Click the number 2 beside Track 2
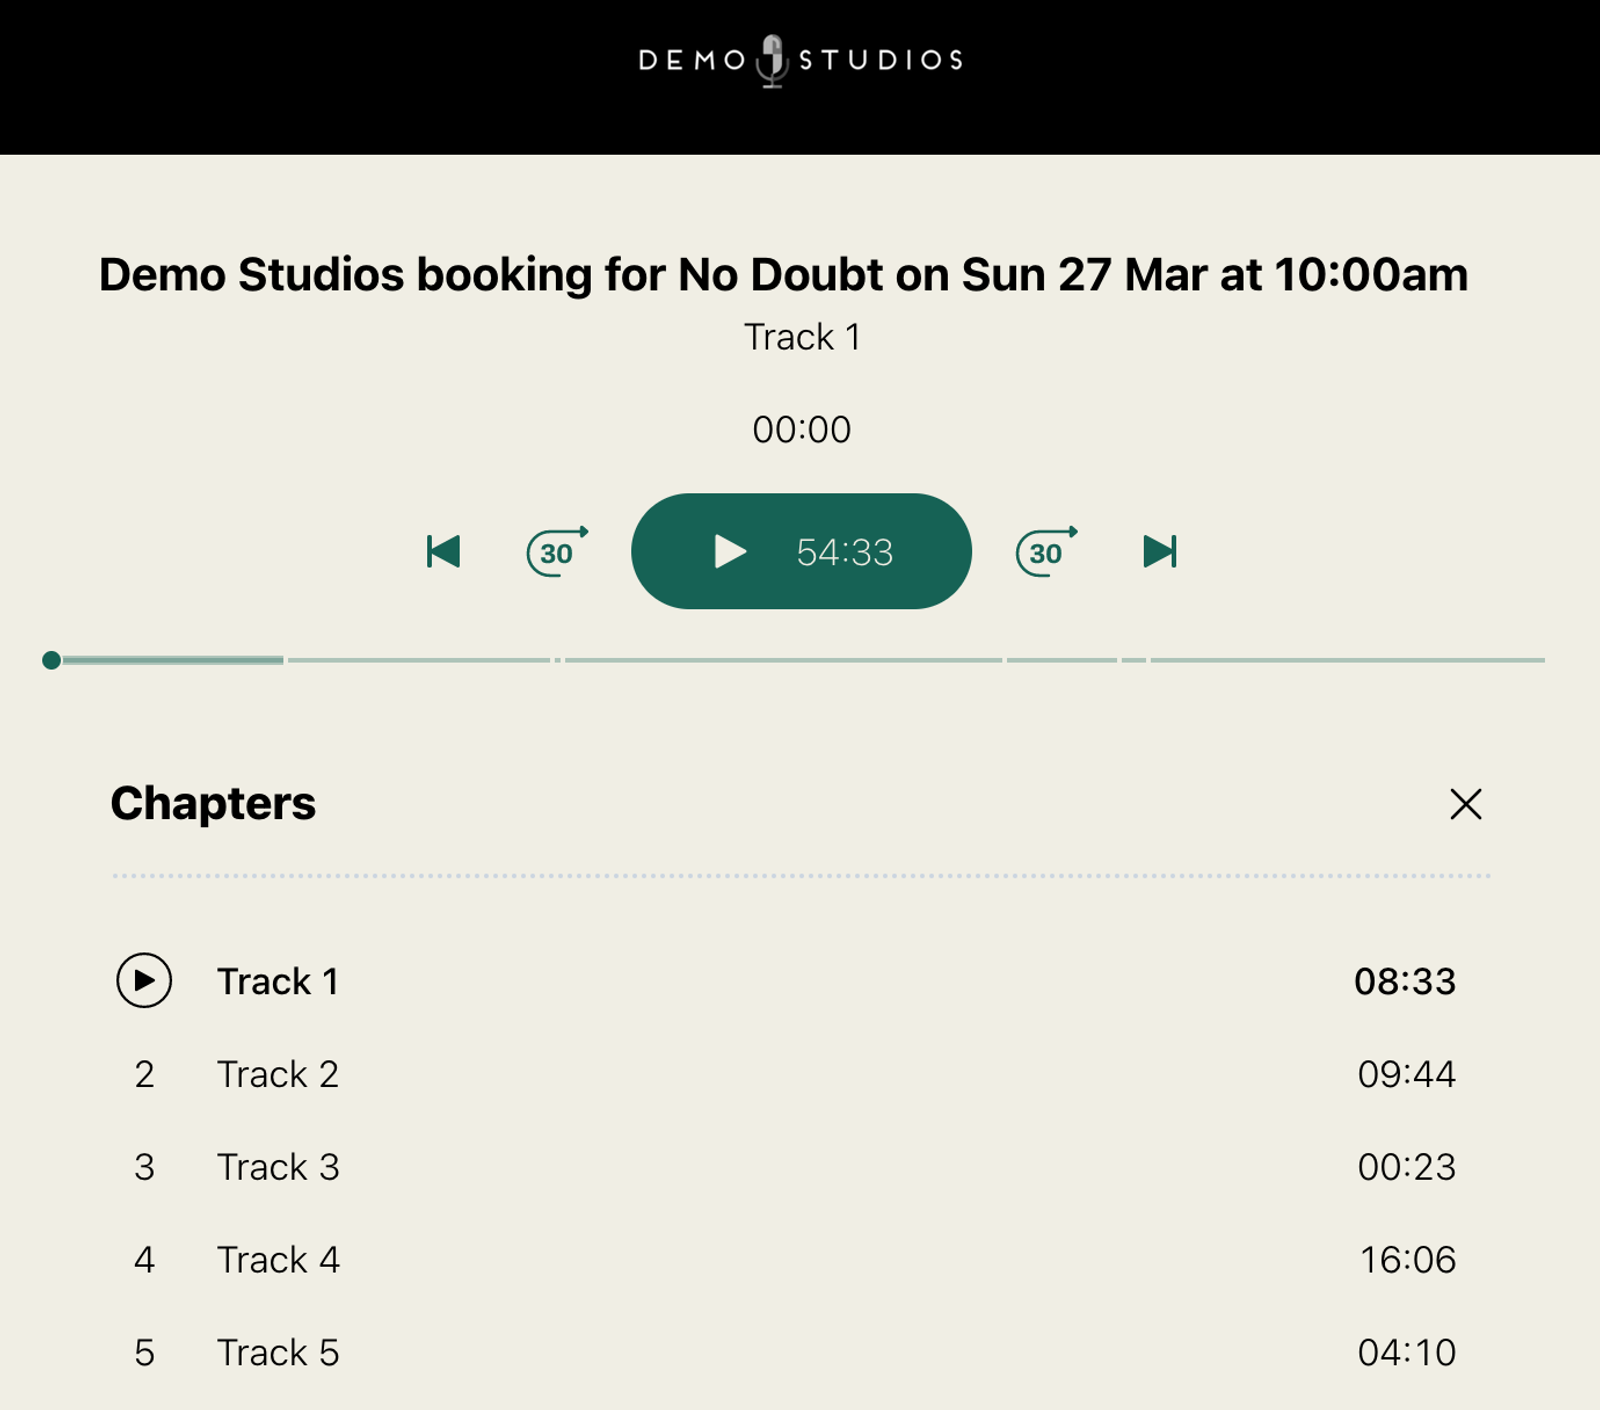The height and width of the screenshot is (1410, 1600). pyautogui.click(x=144, y=1075)
